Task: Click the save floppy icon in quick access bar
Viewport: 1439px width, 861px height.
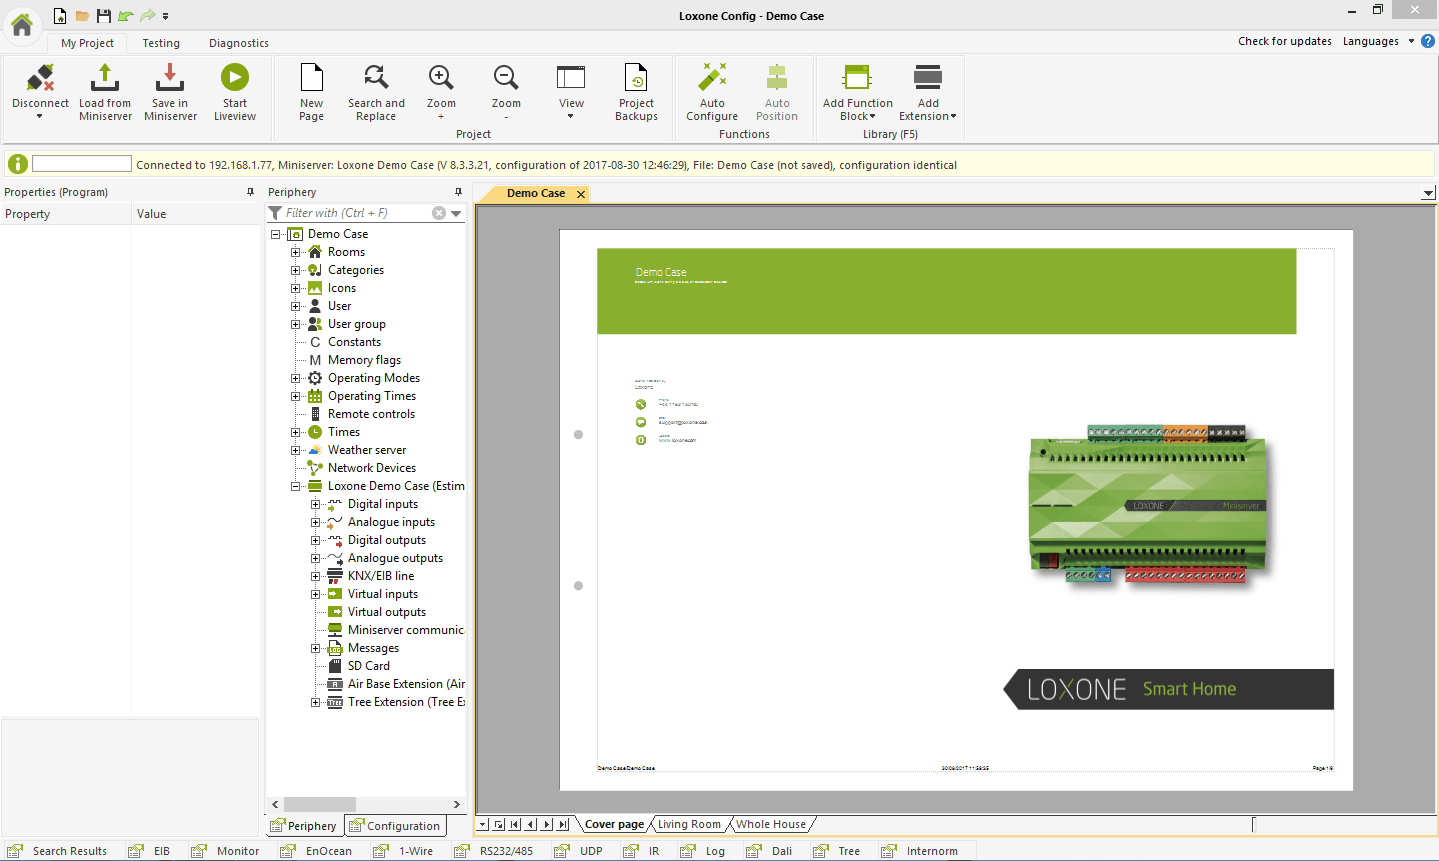Action: pos(103,16)
